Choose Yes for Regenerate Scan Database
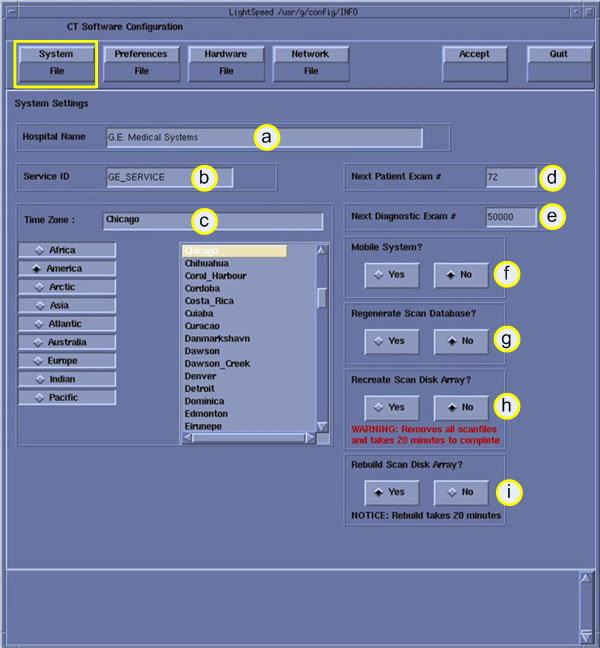The height and width of the screenshot is (648, 600). point(390,341)
